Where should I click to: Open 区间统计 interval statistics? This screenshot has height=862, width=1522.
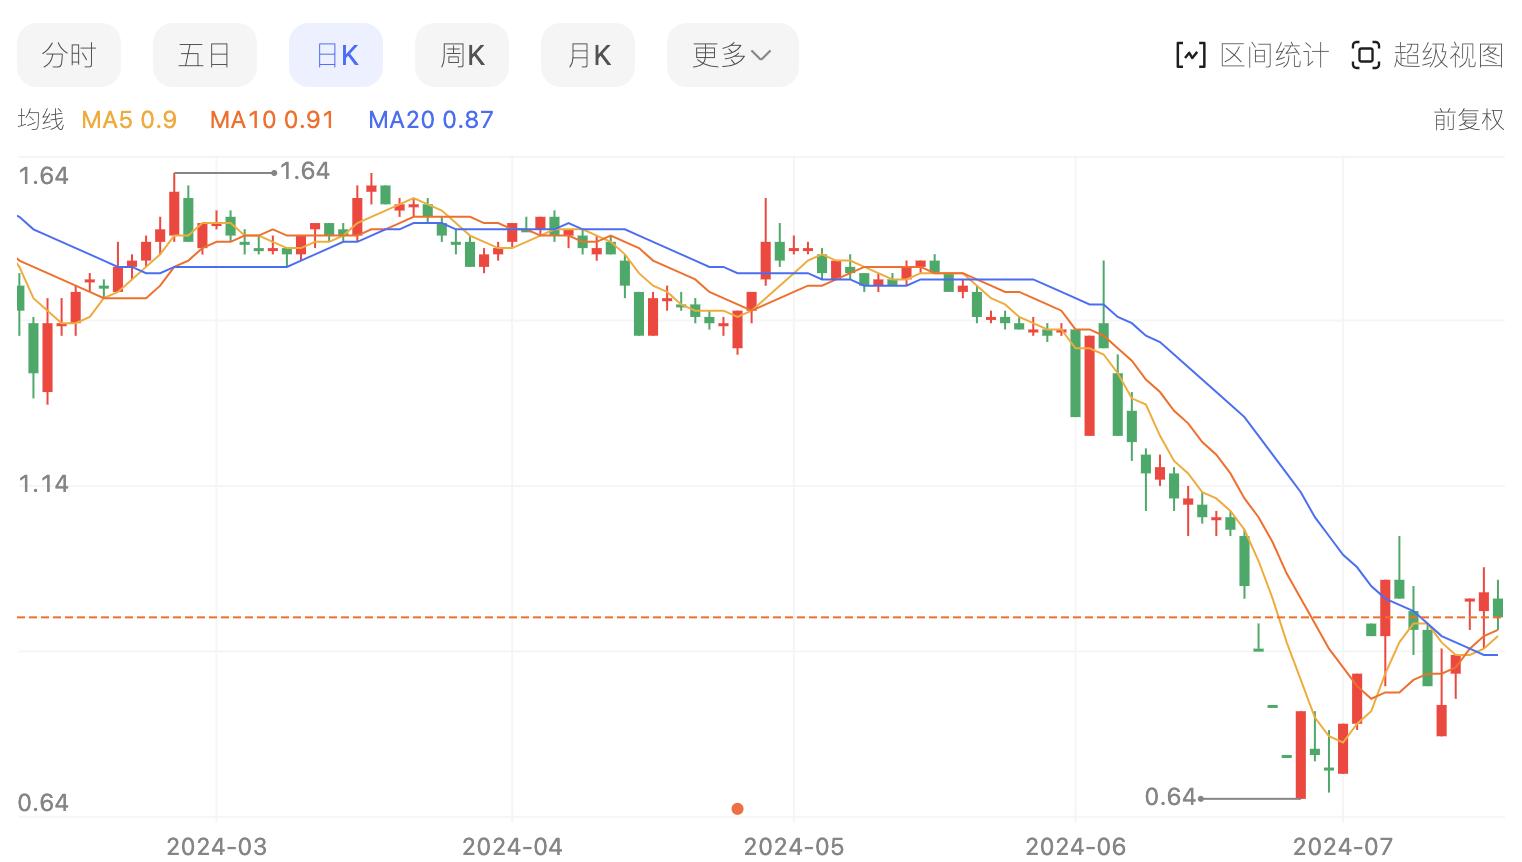(1274, 55)
